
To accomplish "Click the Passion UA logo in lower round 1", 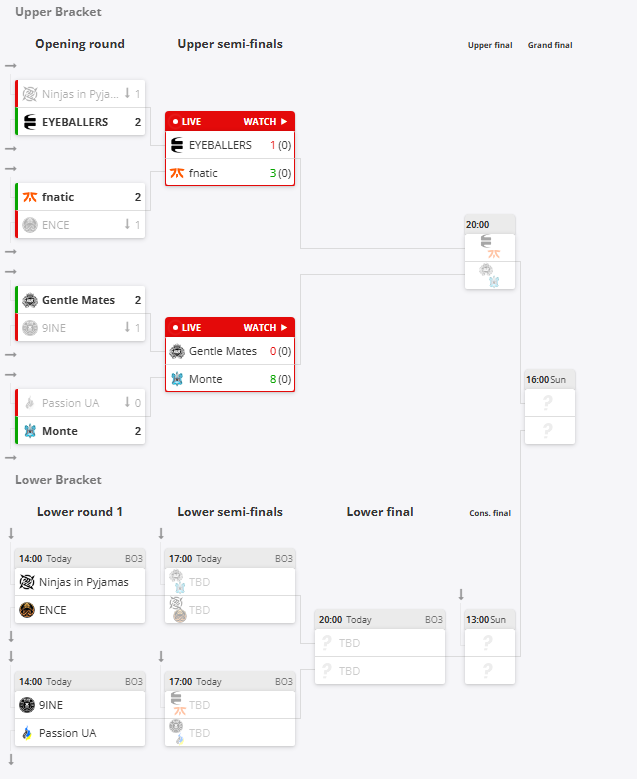I will coord(27,733).
